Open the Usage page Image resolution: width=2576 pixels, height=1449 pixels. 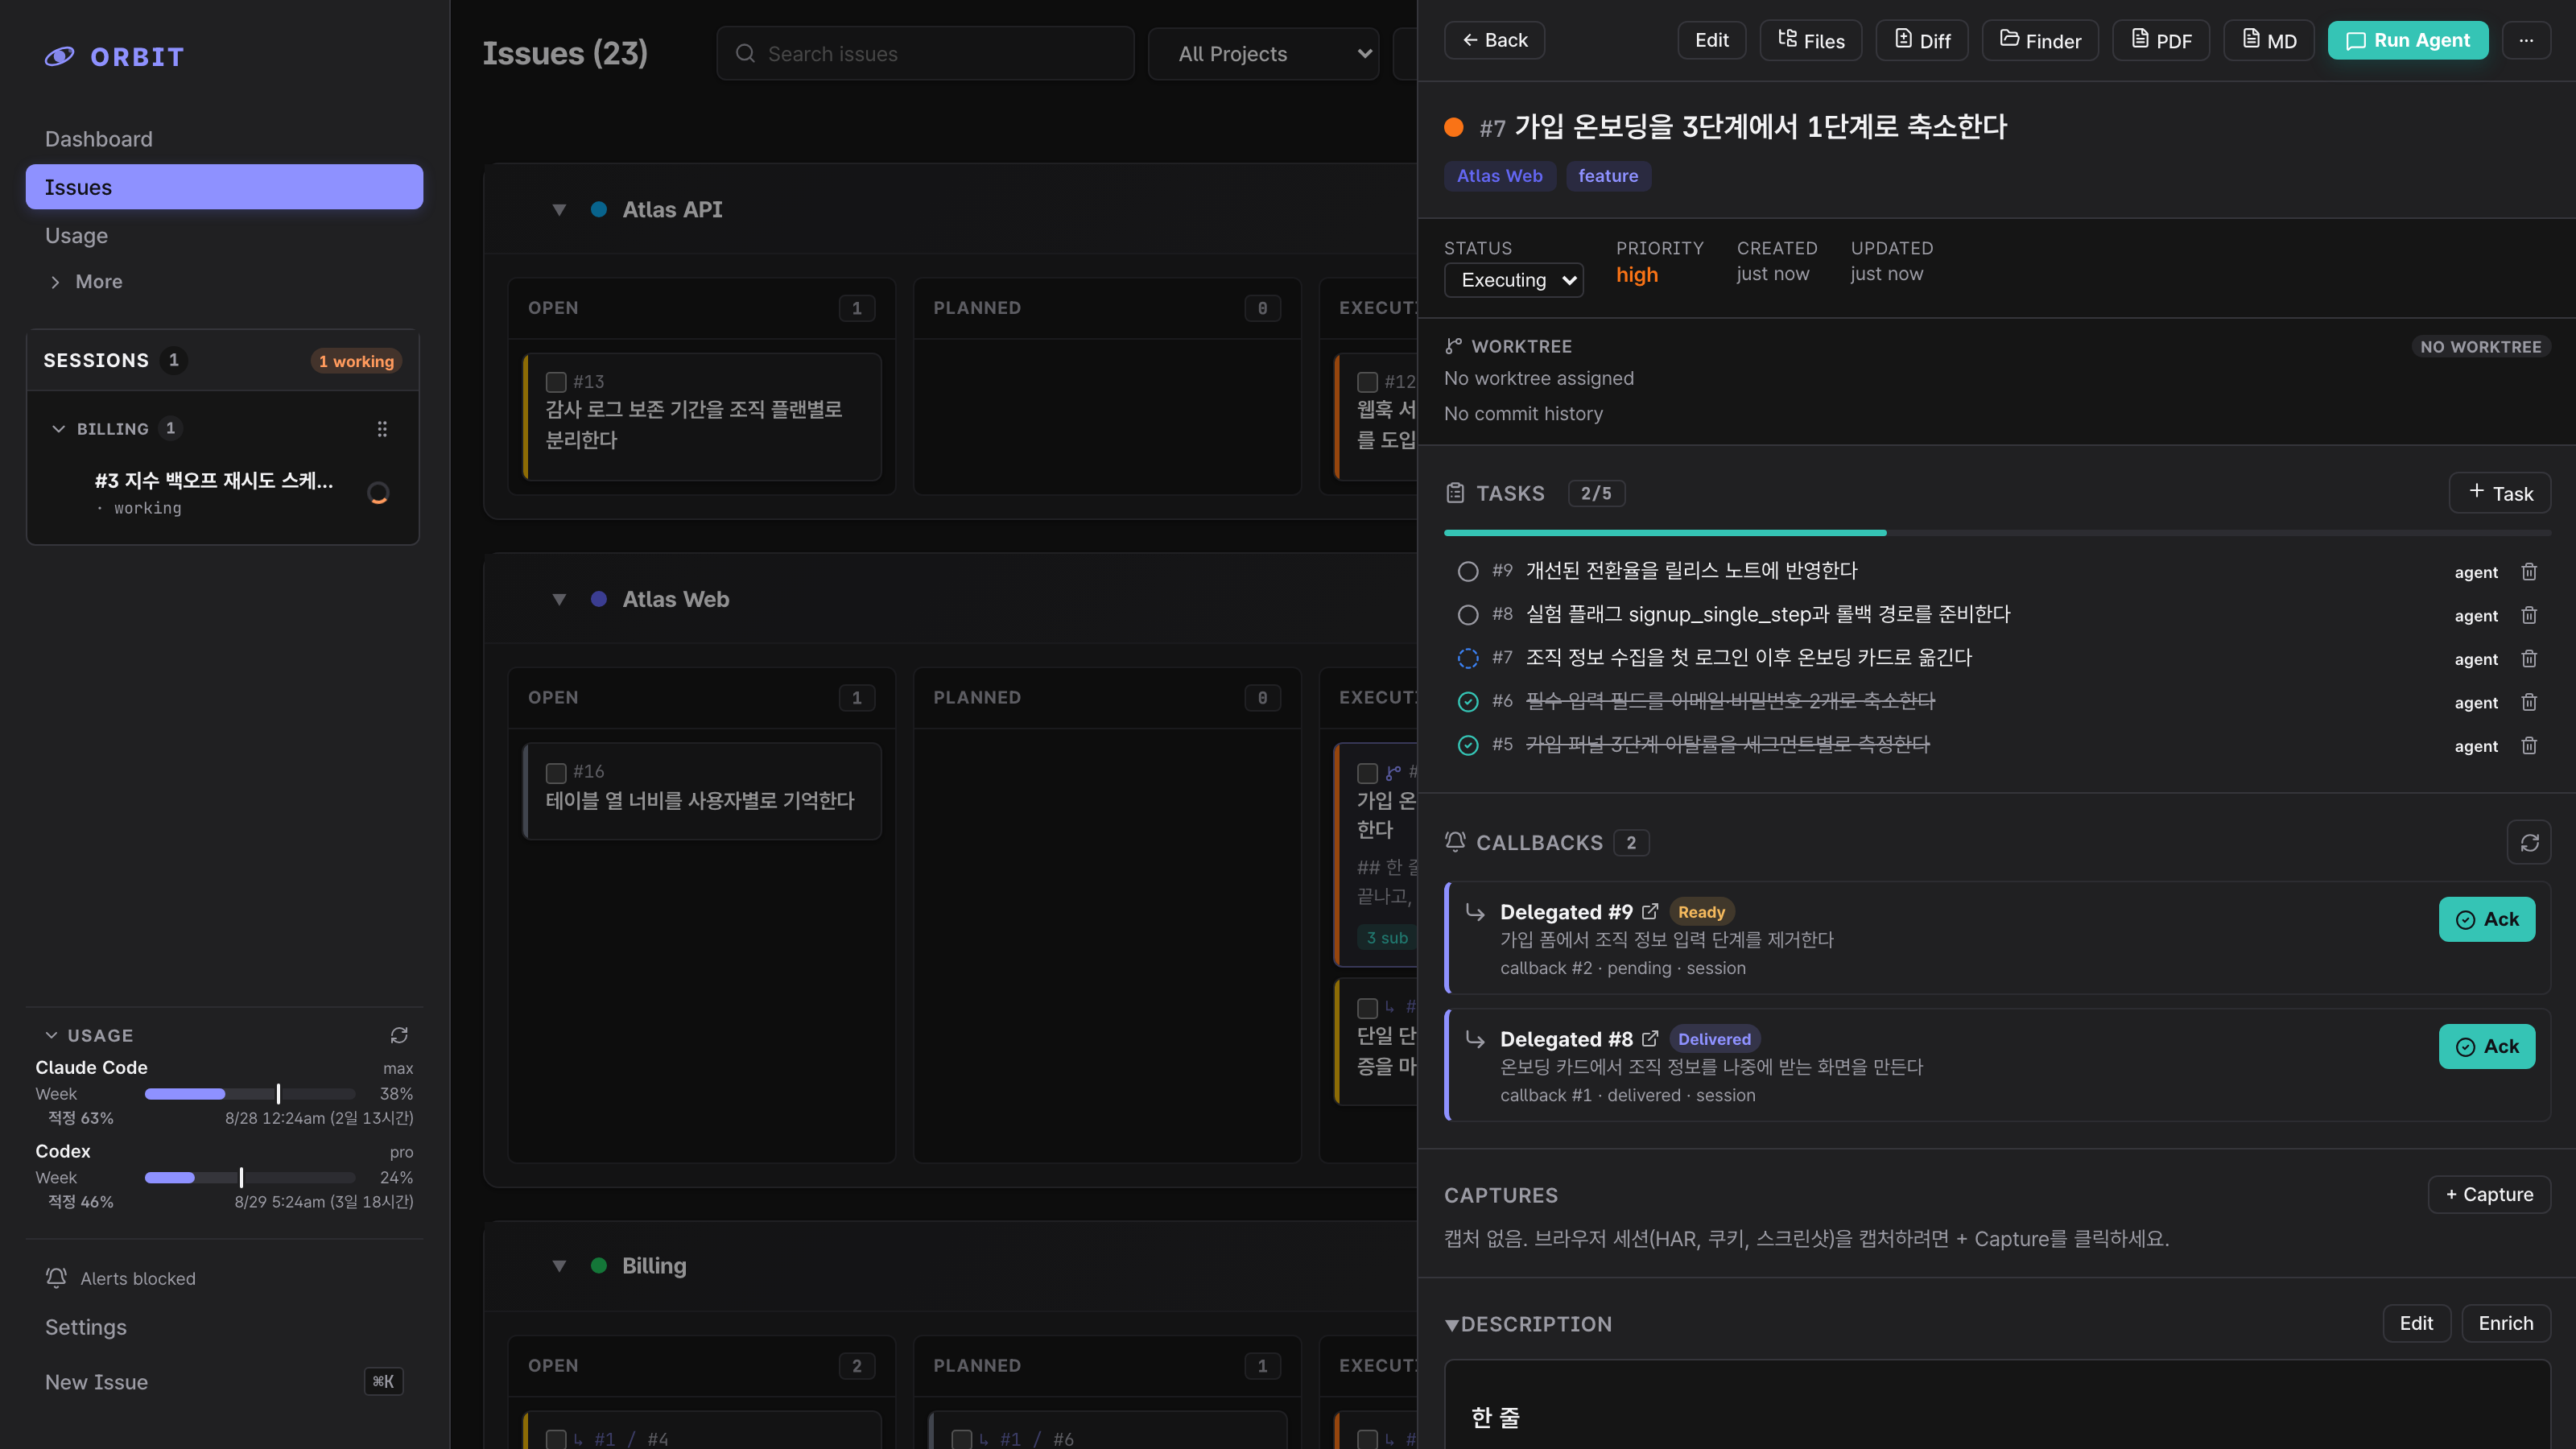(x=77, y=236)
